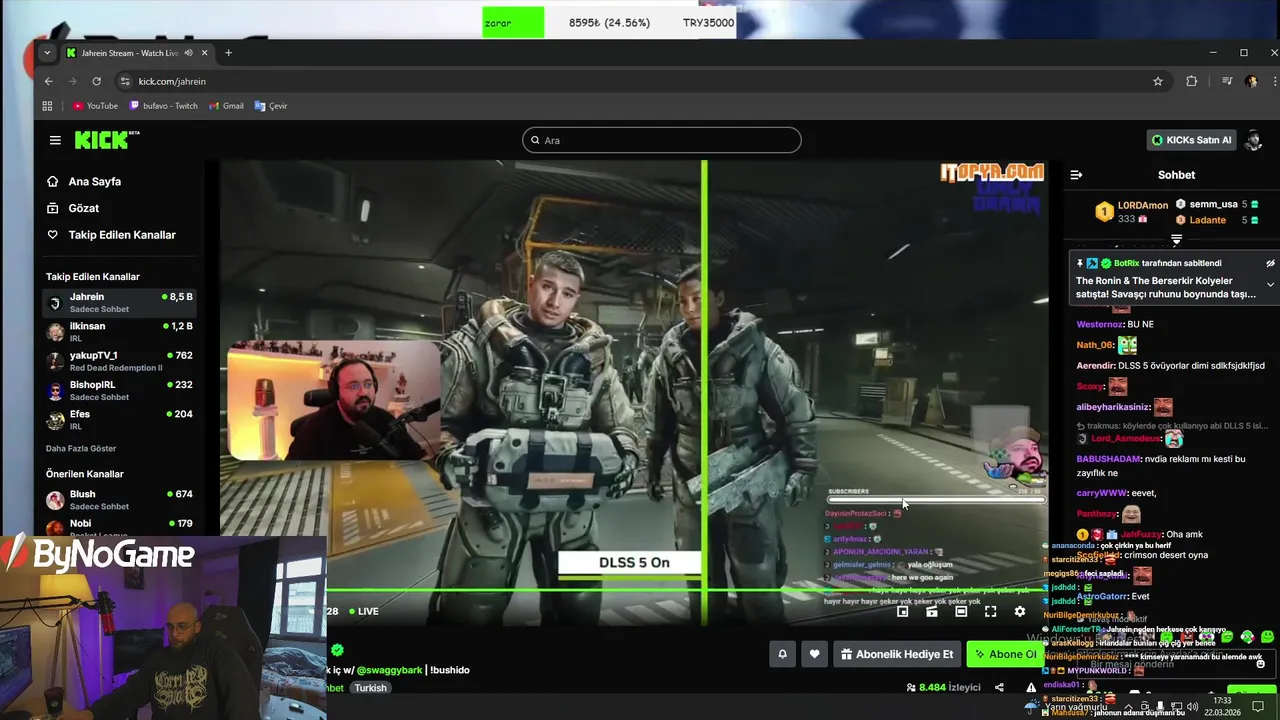Click the share icon below the stream
This screenshot has height=720, width=1280.
pyautogui.click(x=999, y=687)
